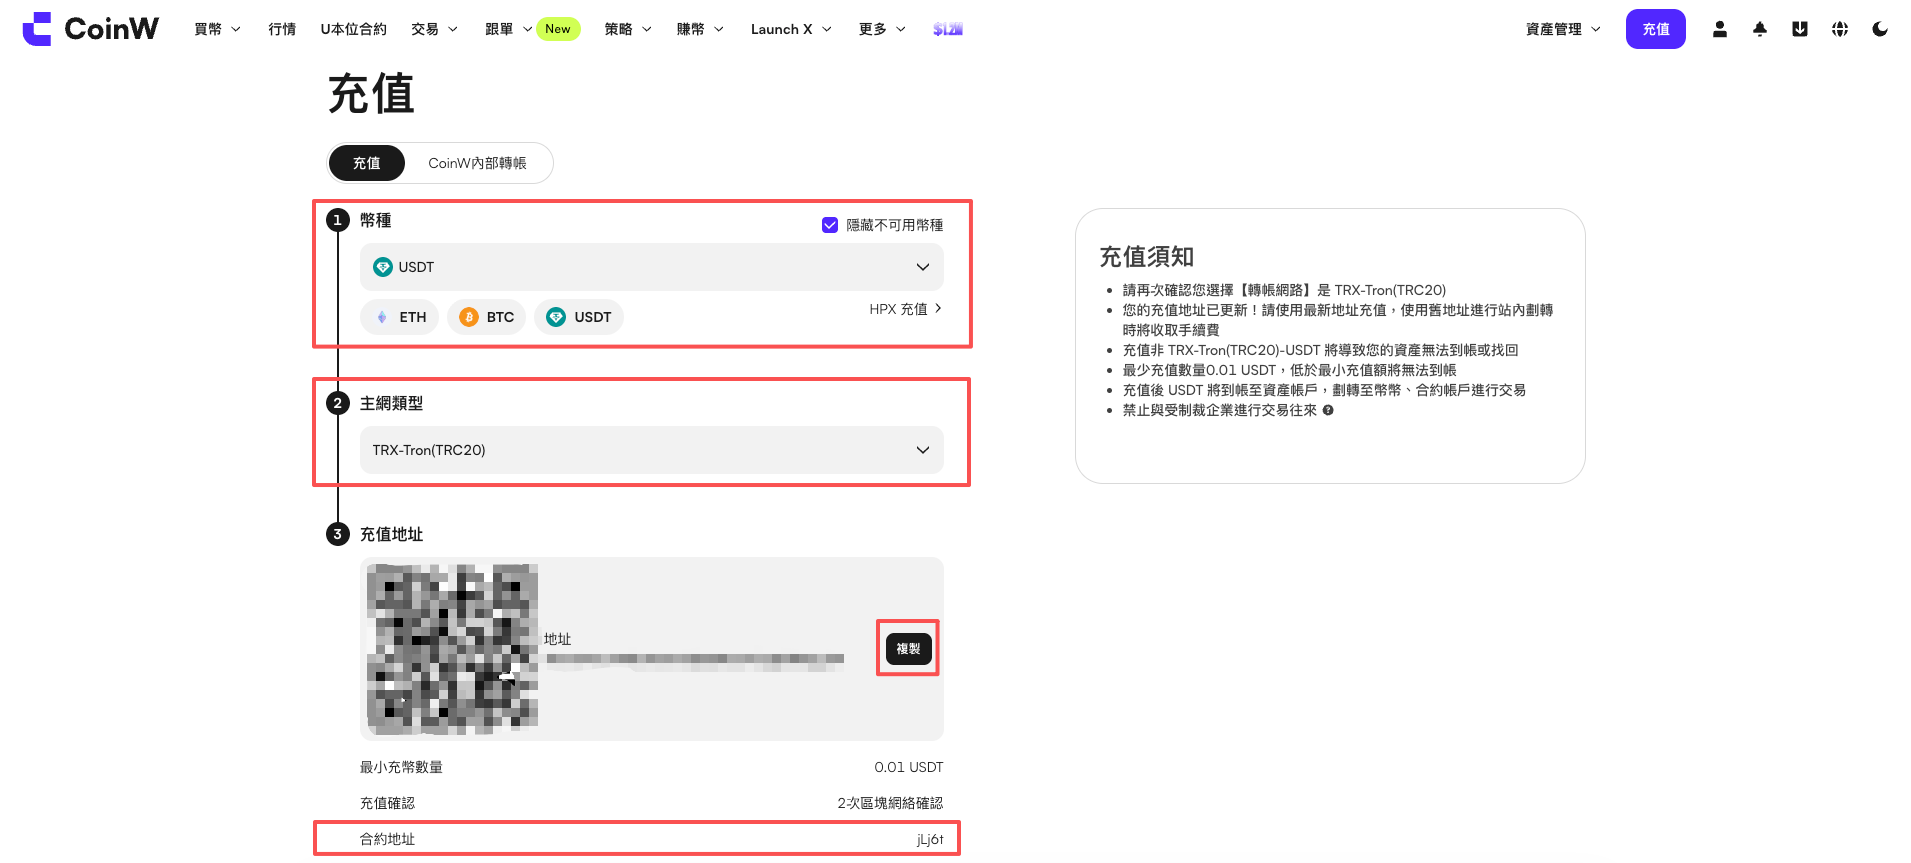Click the notice line starting 請再次確認您選擇
Screen dimensions: 1911x863
pos(1284,290)
